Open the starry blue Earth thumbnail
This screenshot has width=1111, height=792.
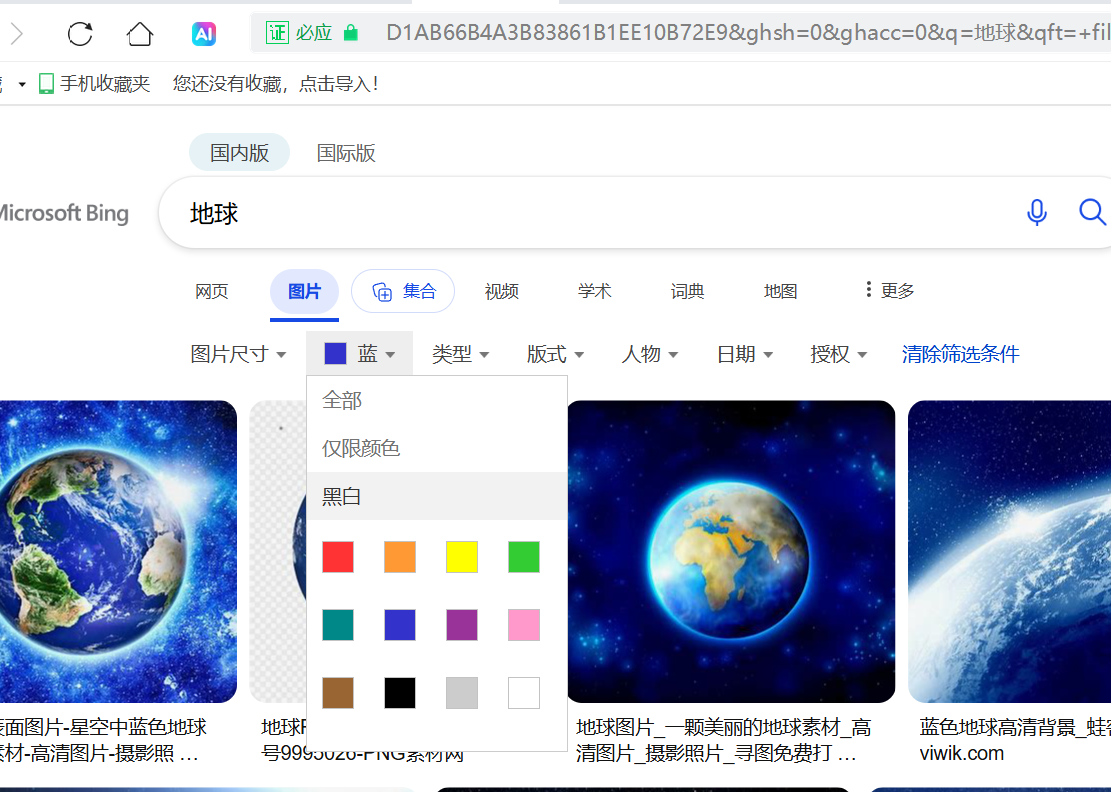118,551
